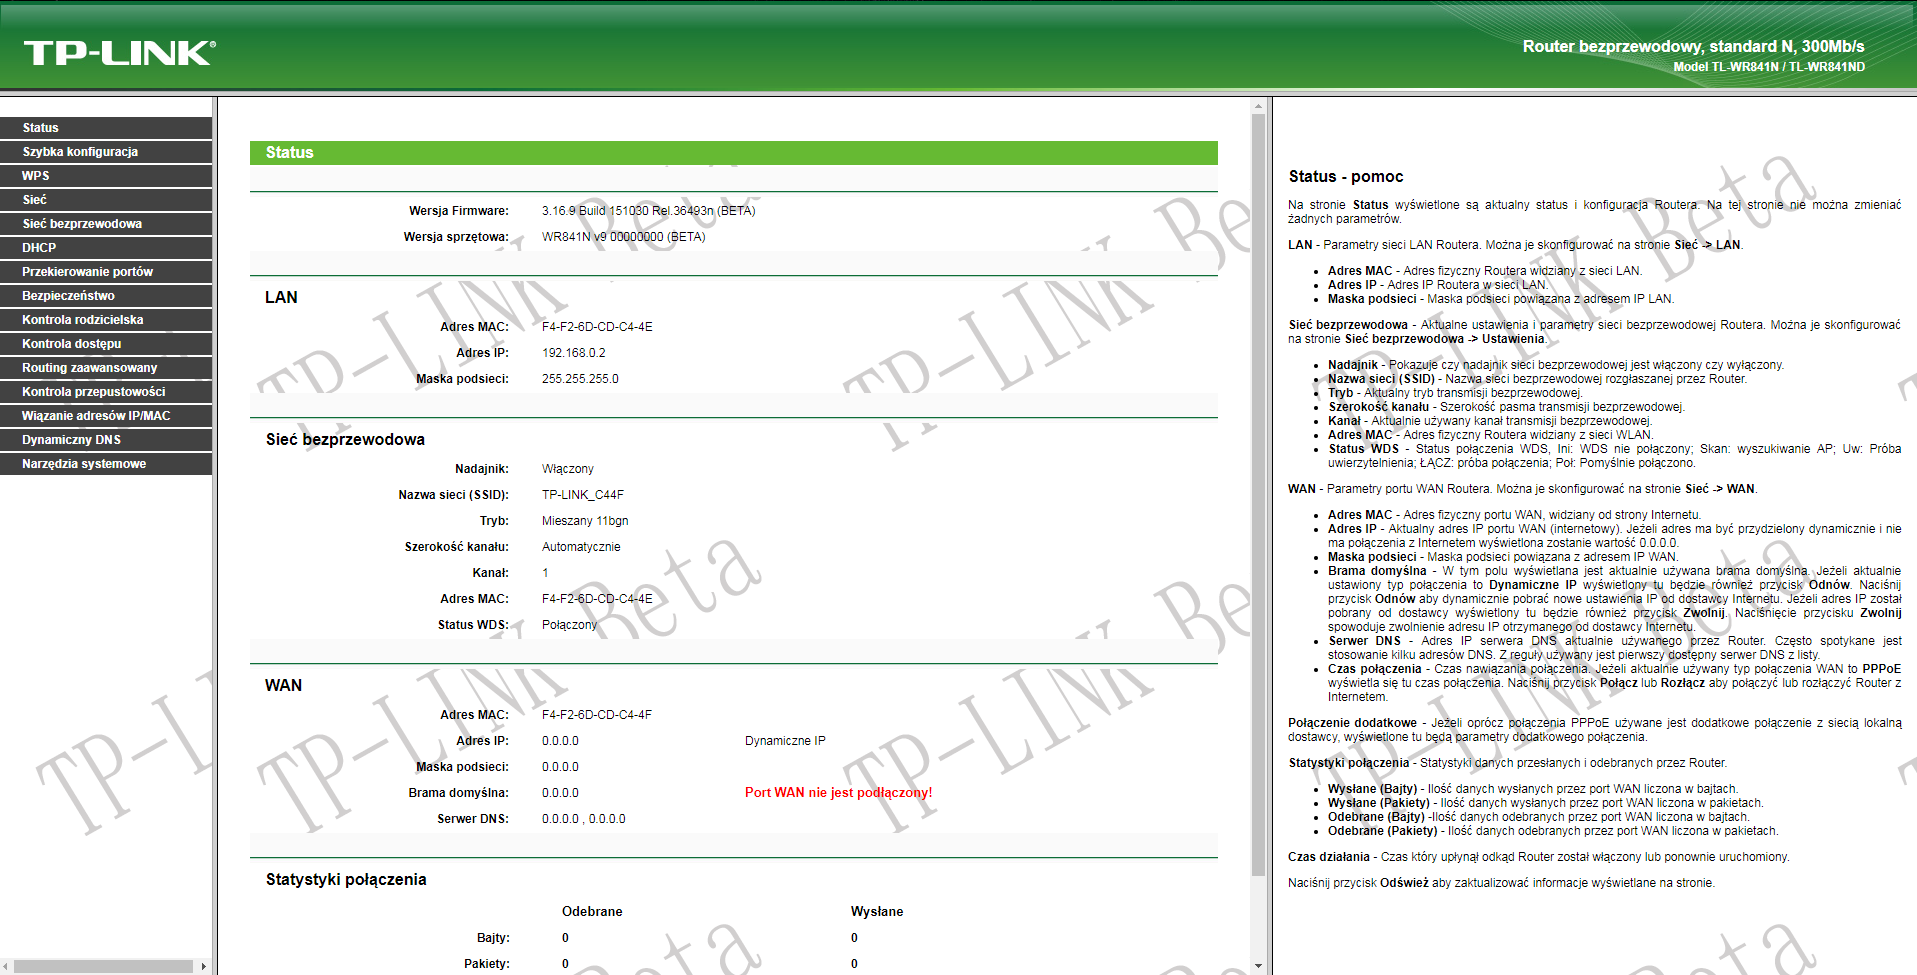Select the Sieć menu item
1917x975 pixels.
point(106,200)
